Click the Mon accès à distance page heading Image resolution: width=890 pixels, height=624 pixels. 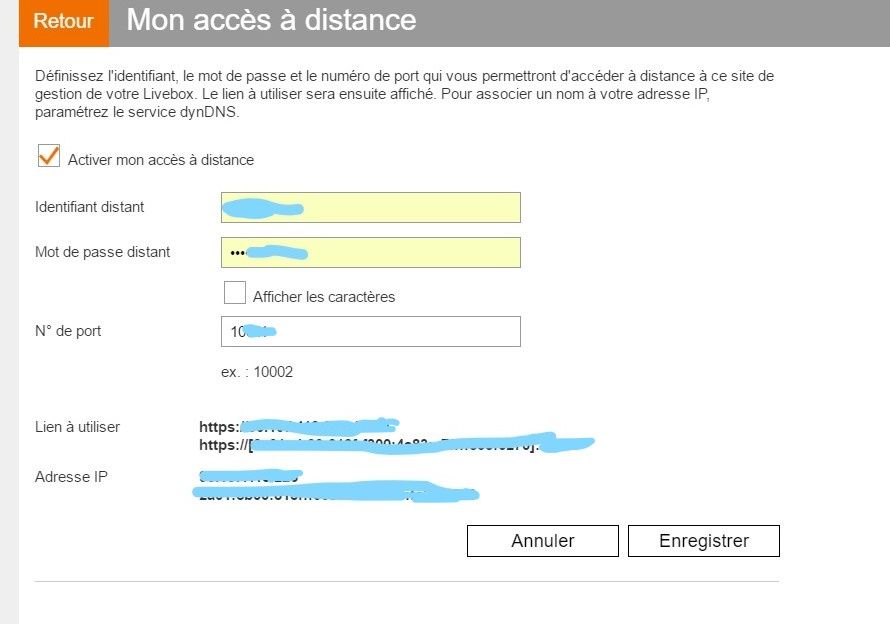[271, 21]
